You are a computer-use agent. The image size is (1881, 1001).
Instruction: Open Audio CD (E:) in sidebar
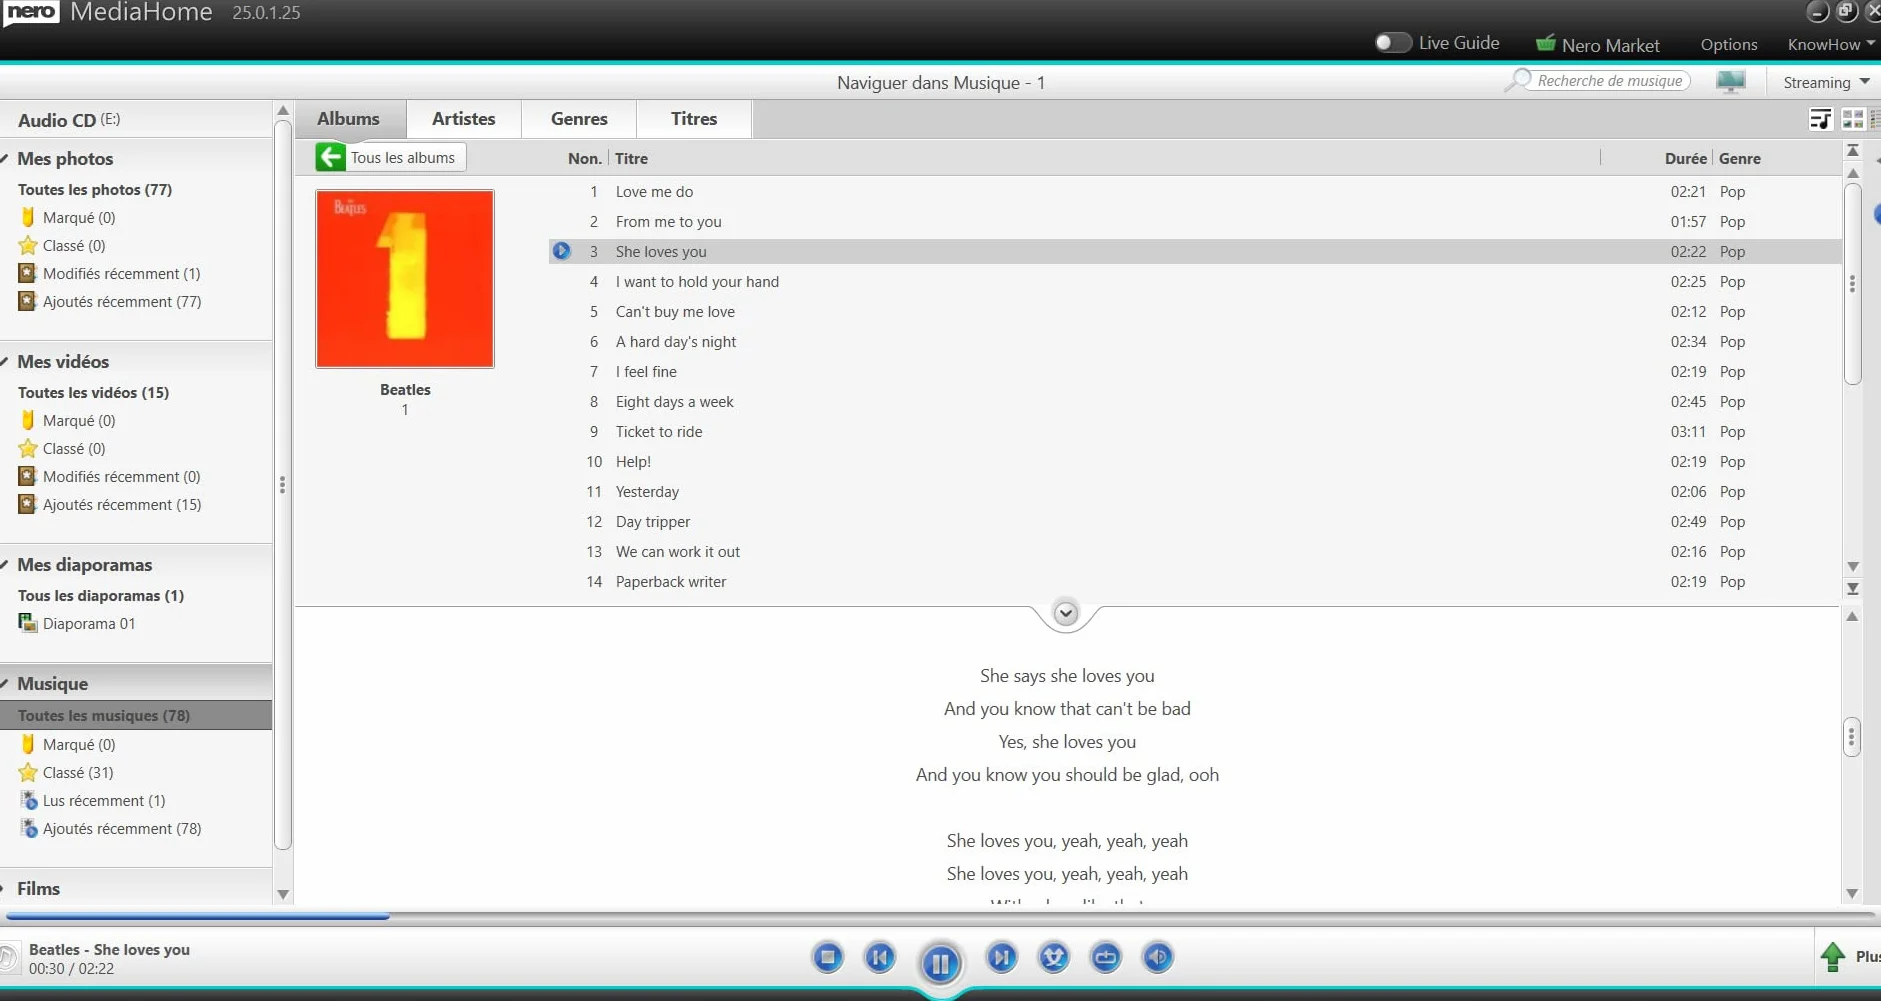[69, 120]
